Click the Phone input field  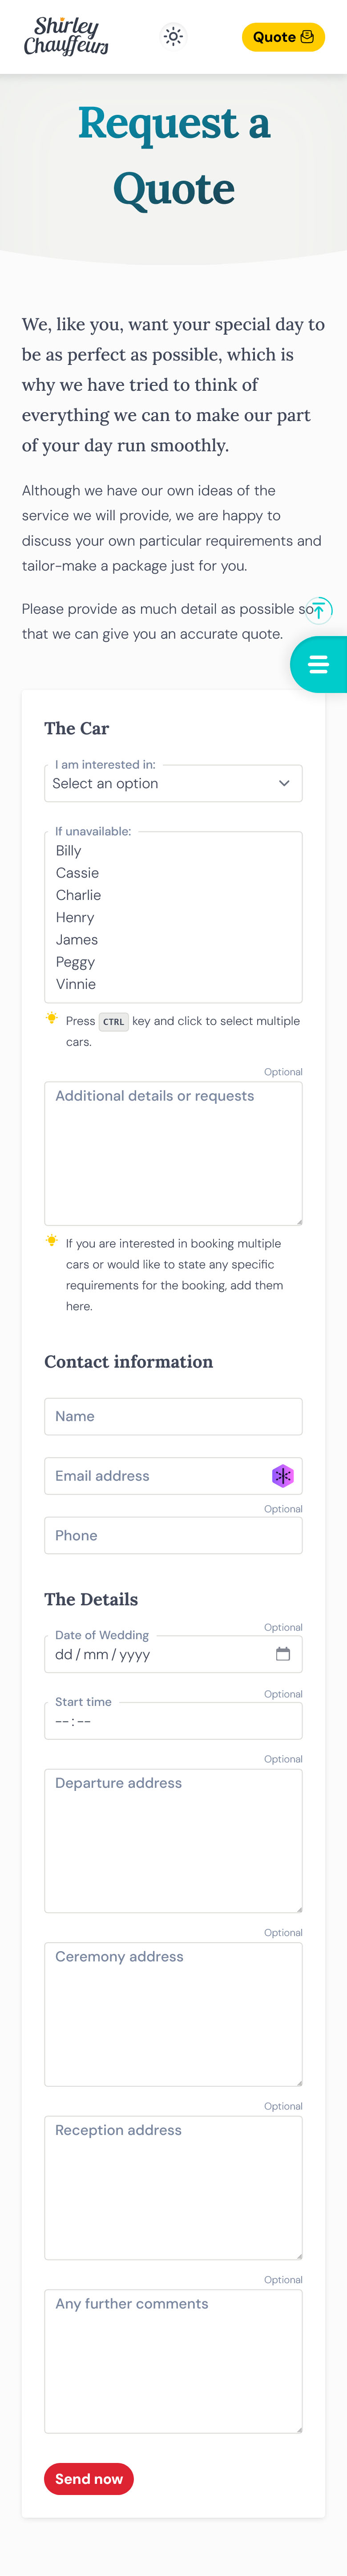click(173, 1535)
